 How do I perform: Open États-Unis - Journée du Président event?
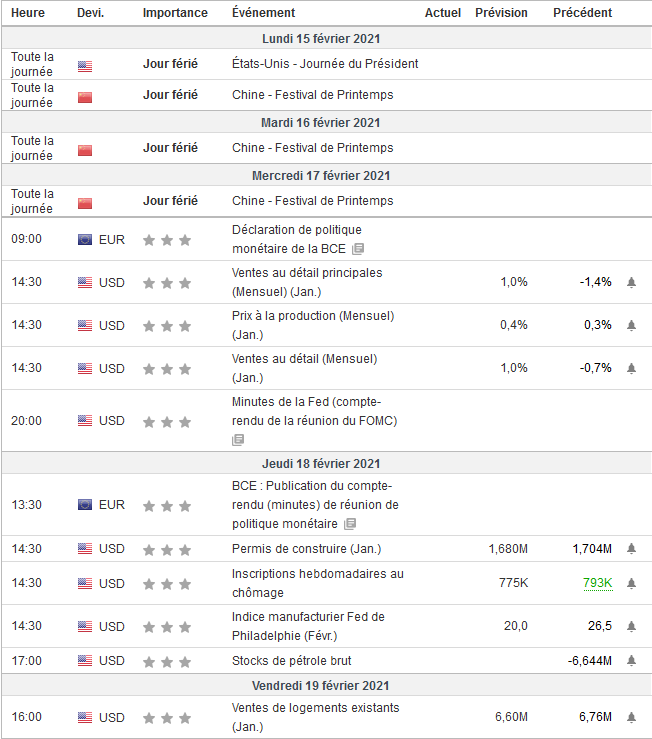[x=325, y=64]
